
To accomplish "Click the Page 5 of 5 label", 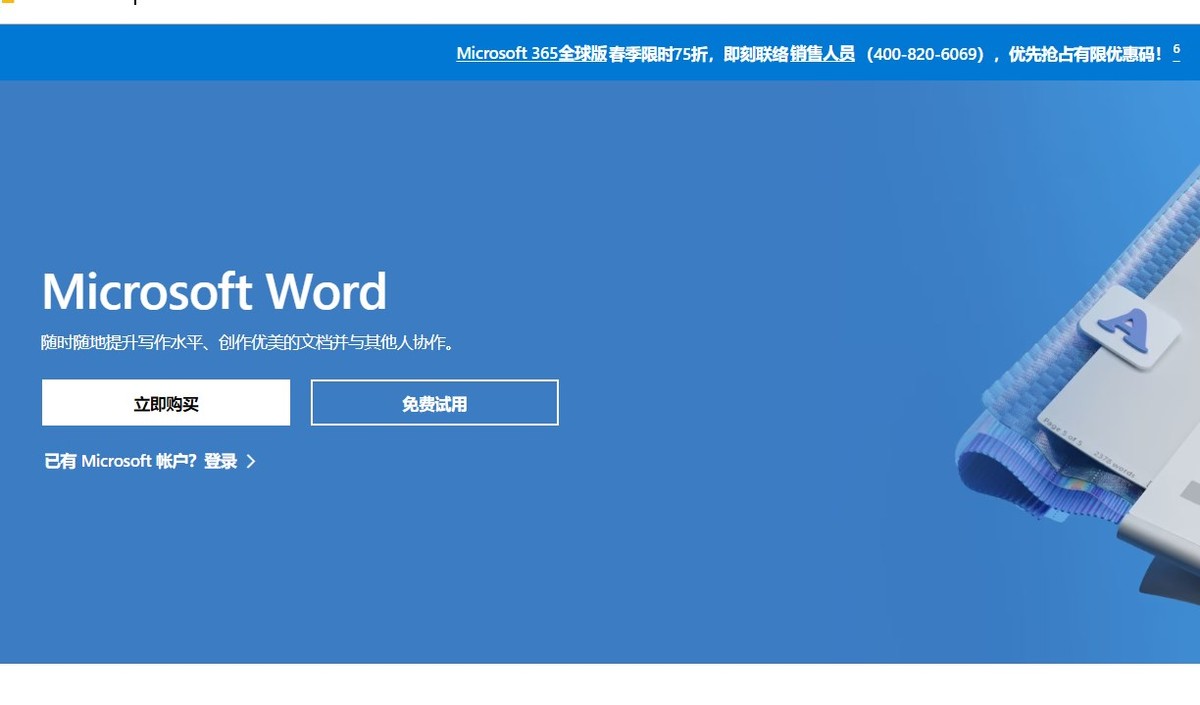I will [1062, 430].
